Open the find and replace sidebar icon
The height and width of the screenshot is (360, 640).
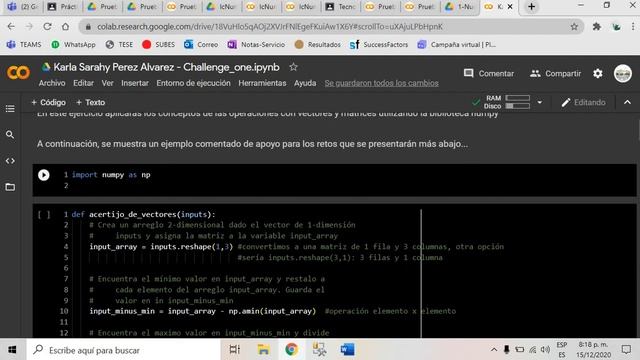tap(10, 135)
